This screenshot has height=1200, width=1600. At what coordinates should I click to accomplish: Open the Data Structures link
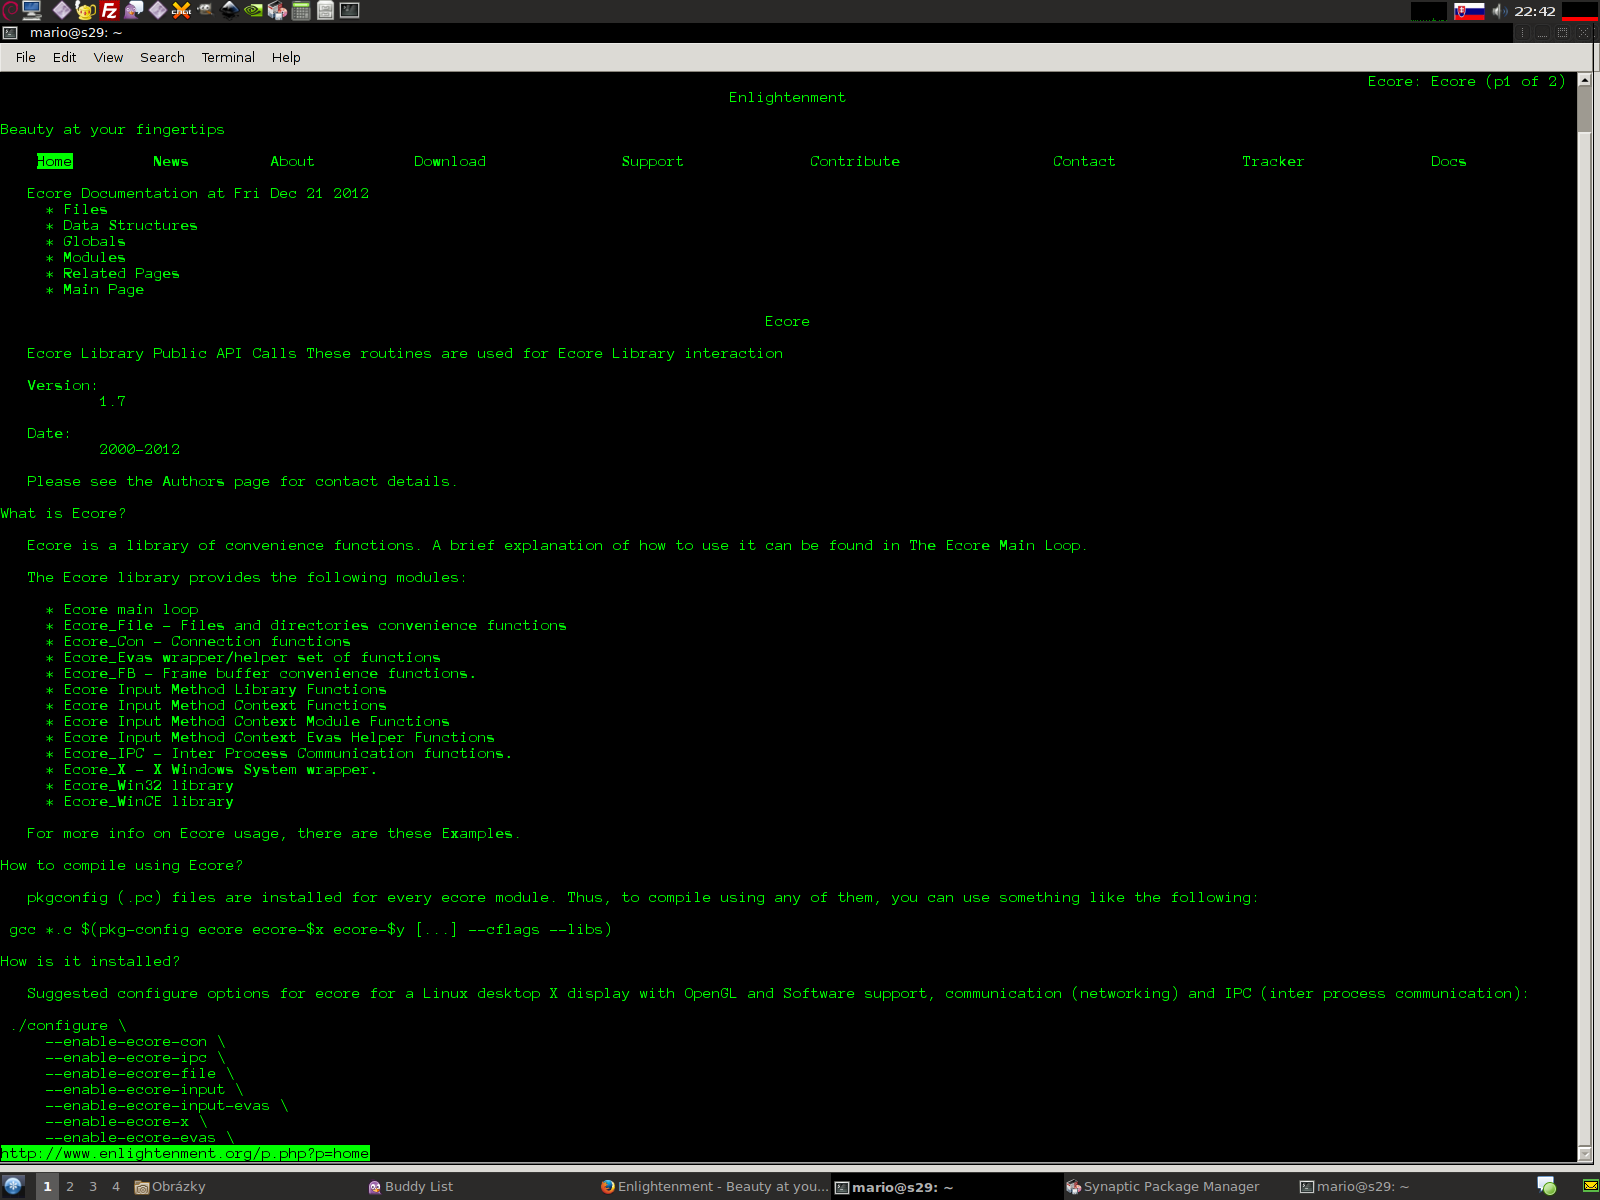pos(130,225)
